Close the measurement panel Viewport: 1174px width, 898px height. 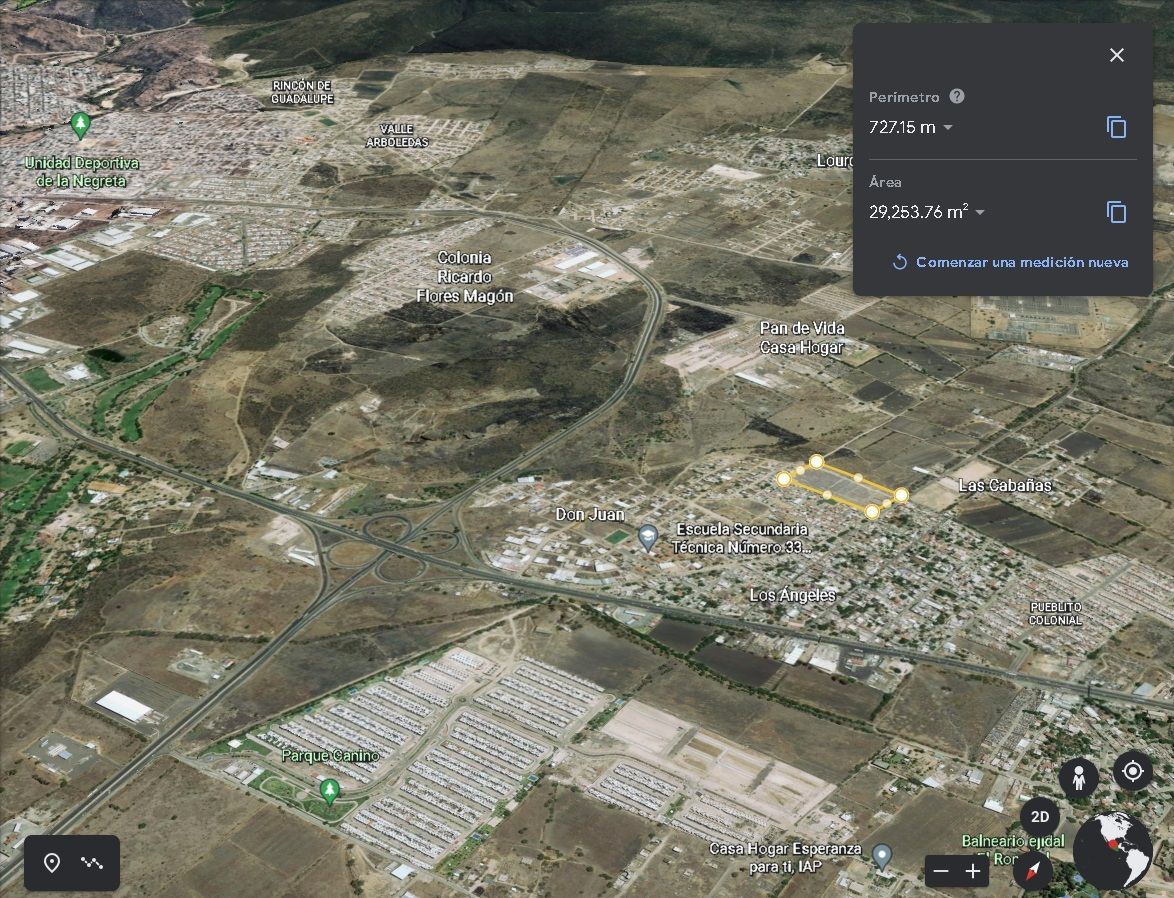click(x=1116, y=55)
